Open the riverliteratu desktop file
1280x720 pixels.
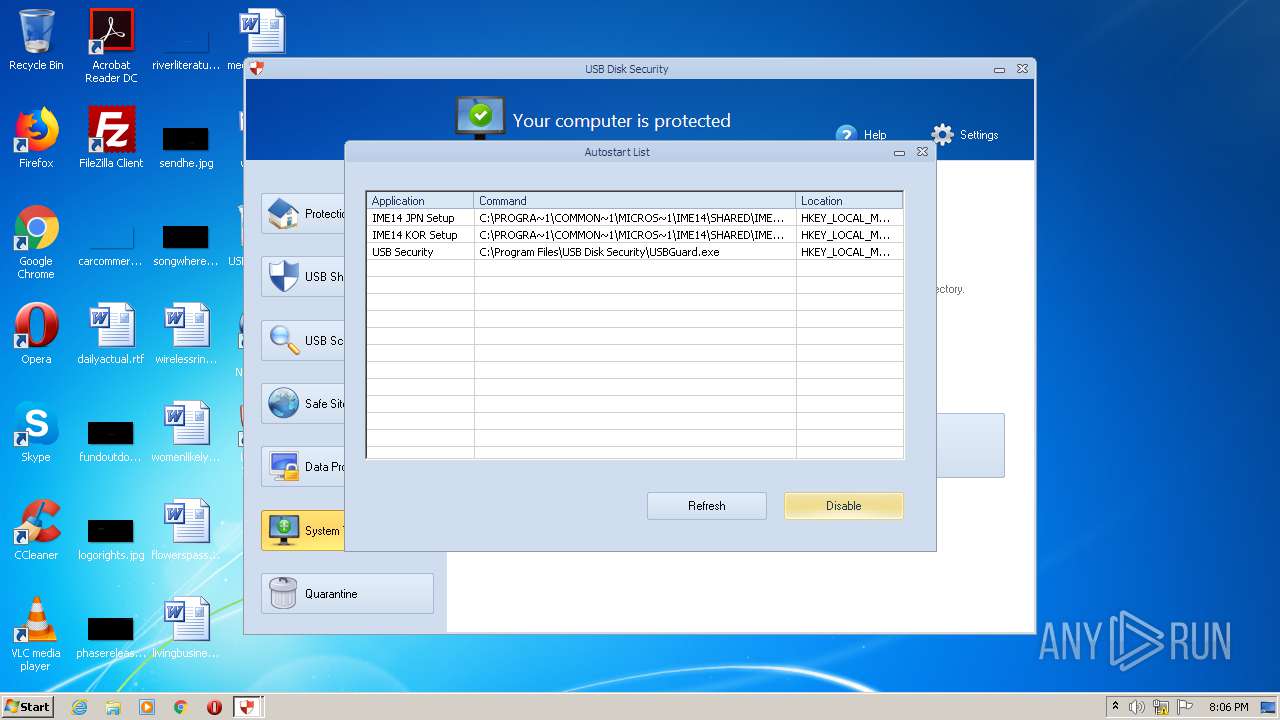point(186,50)
